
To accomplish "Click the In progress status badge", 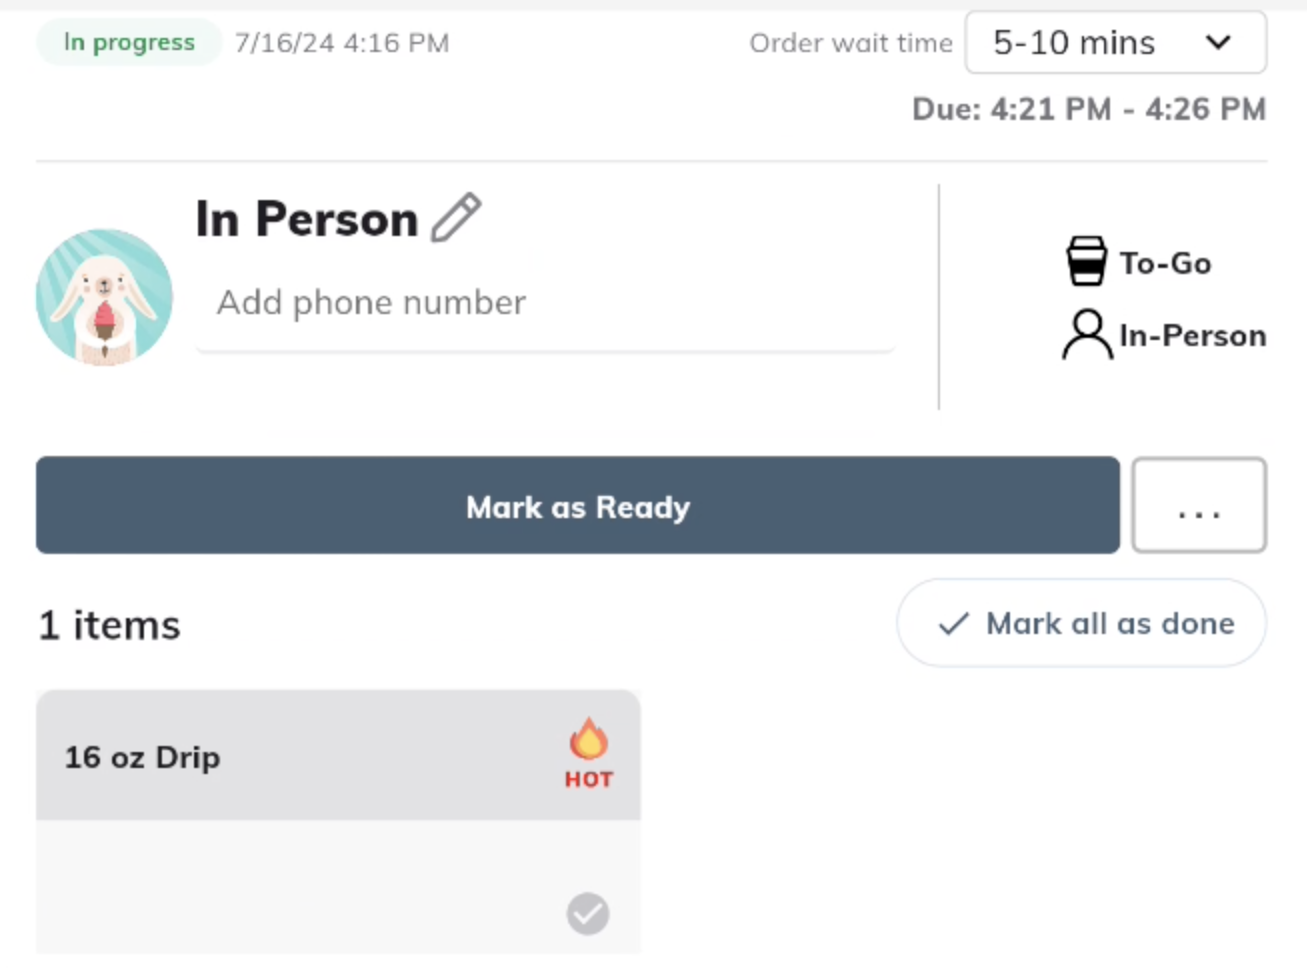I will (x=129, y=42).
